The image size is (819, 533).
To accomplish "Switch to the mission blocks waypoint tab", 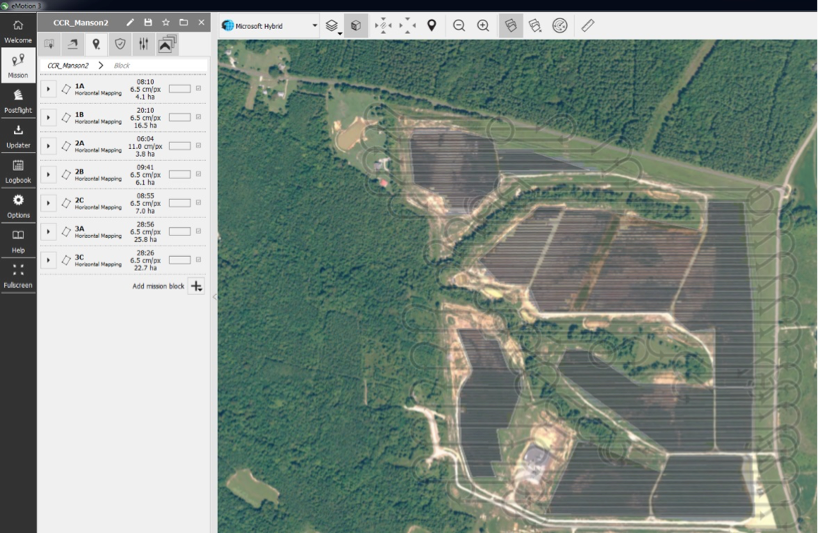I will coord(96,44).
